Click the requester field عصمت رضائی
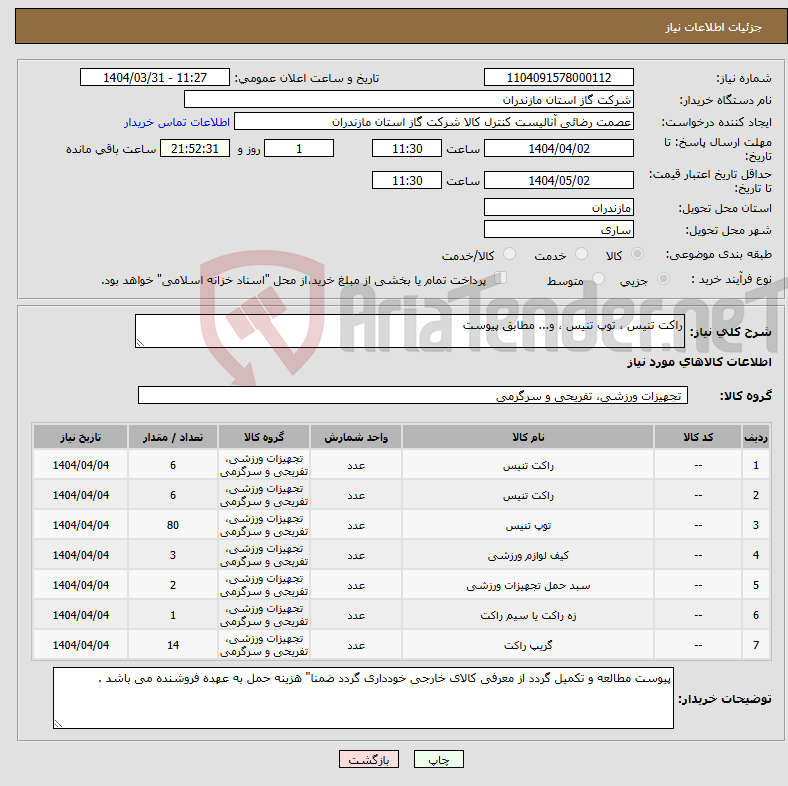The height and width of the screenshot is (786, 788). pos(434,122)
